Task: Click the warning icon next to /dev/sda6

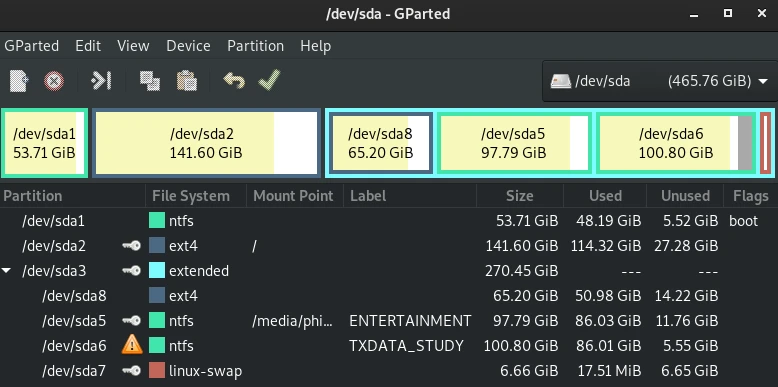Action: 131,345
